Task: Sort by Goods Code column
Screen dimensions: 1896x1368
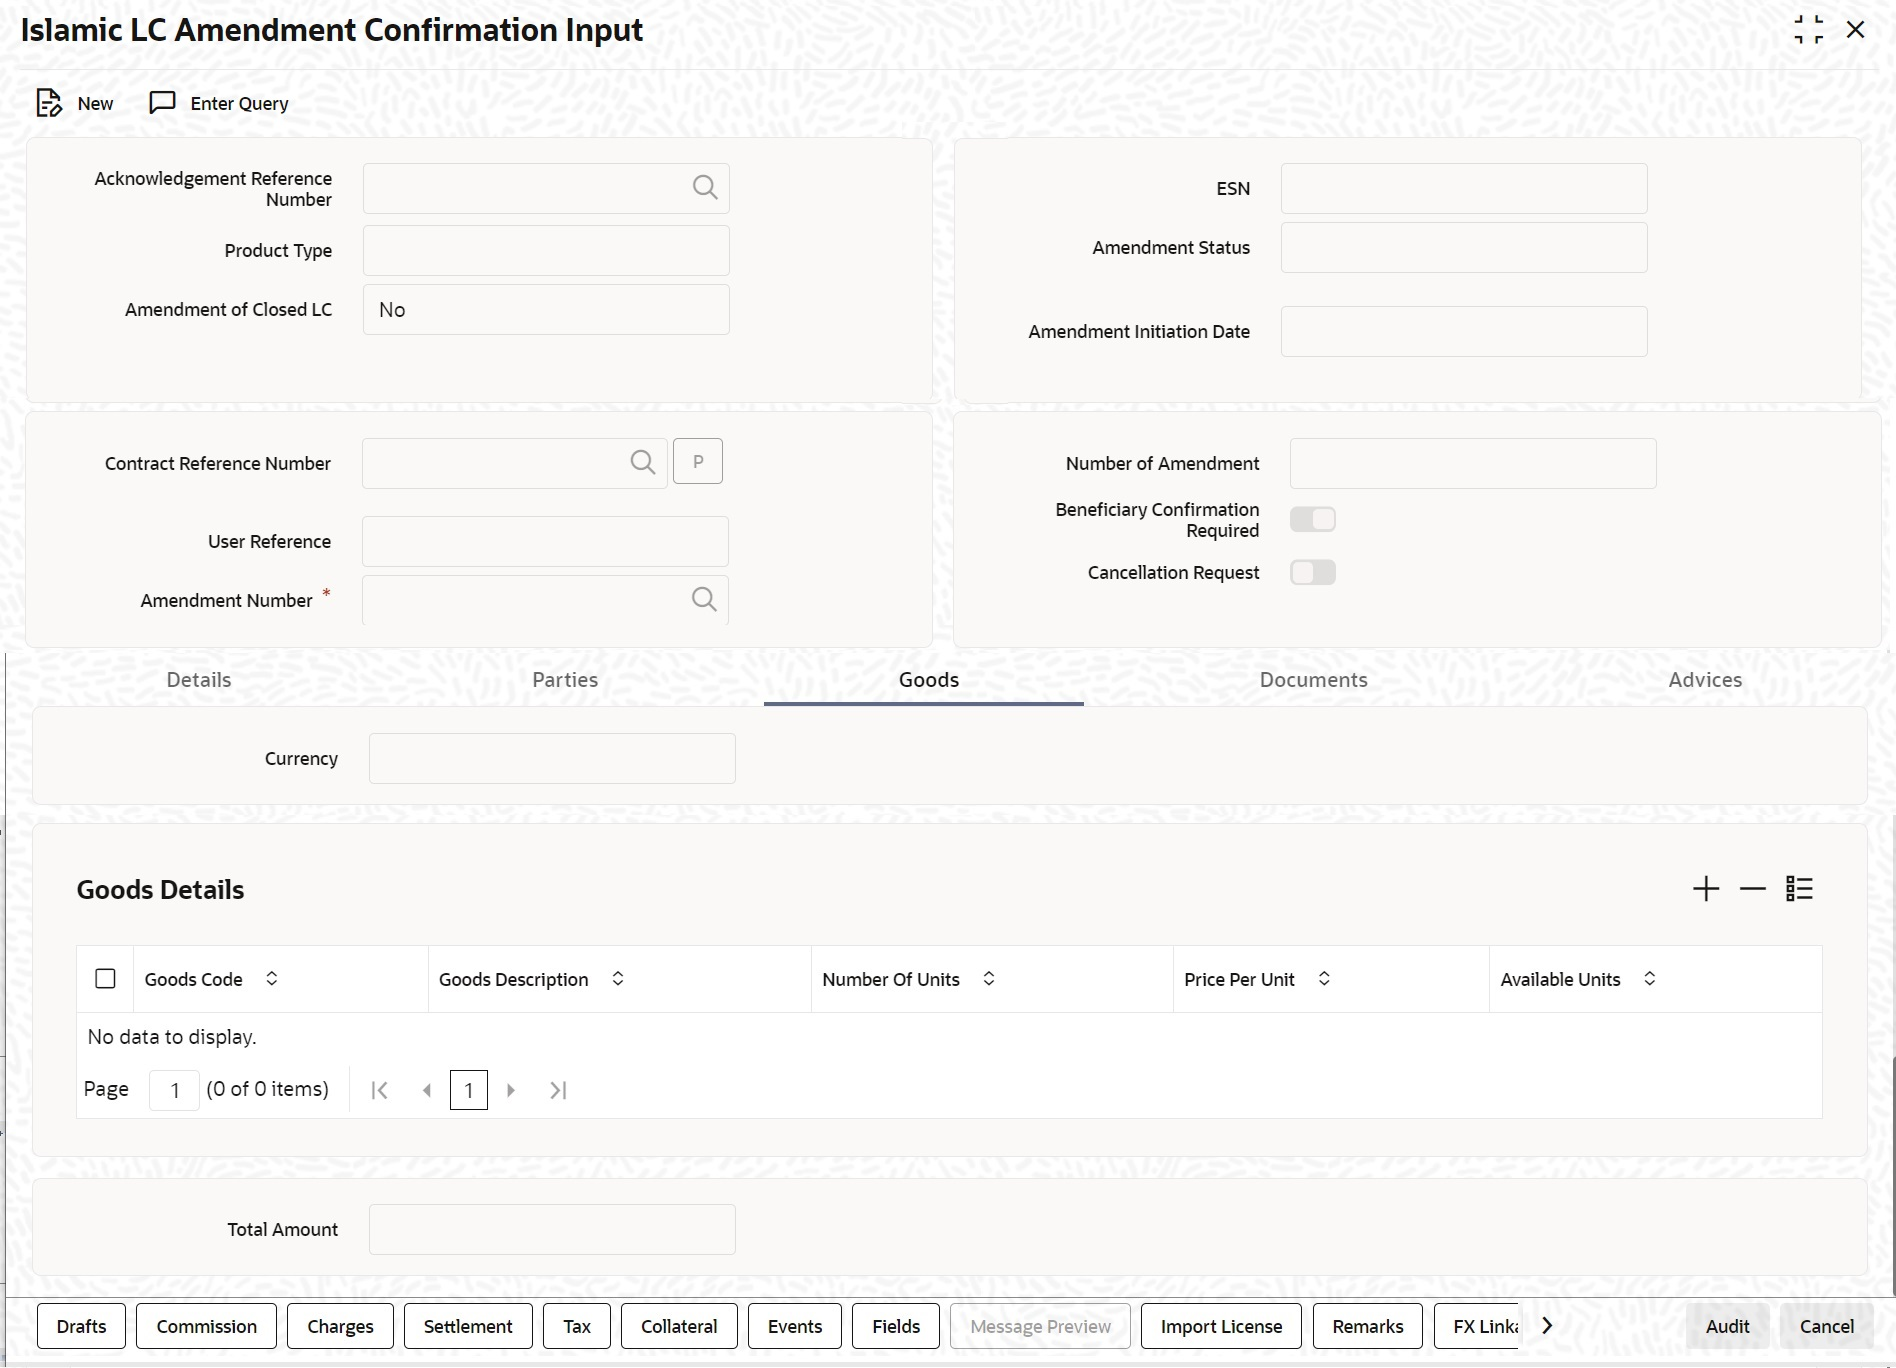Action: click(272, 979)
